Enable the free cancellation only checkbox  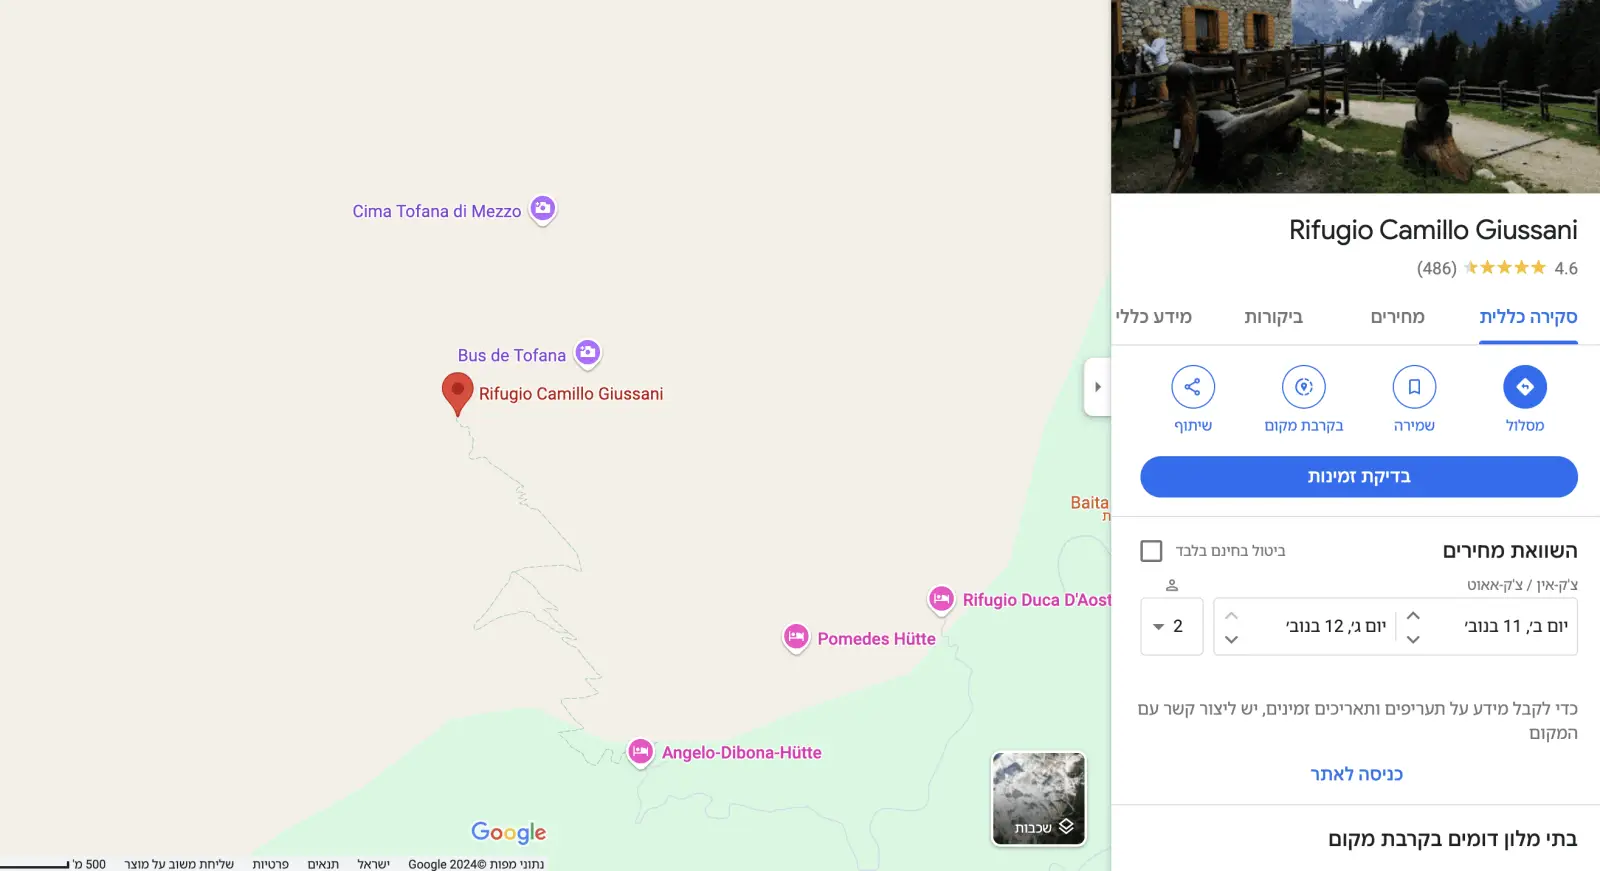pos(1151,551)
